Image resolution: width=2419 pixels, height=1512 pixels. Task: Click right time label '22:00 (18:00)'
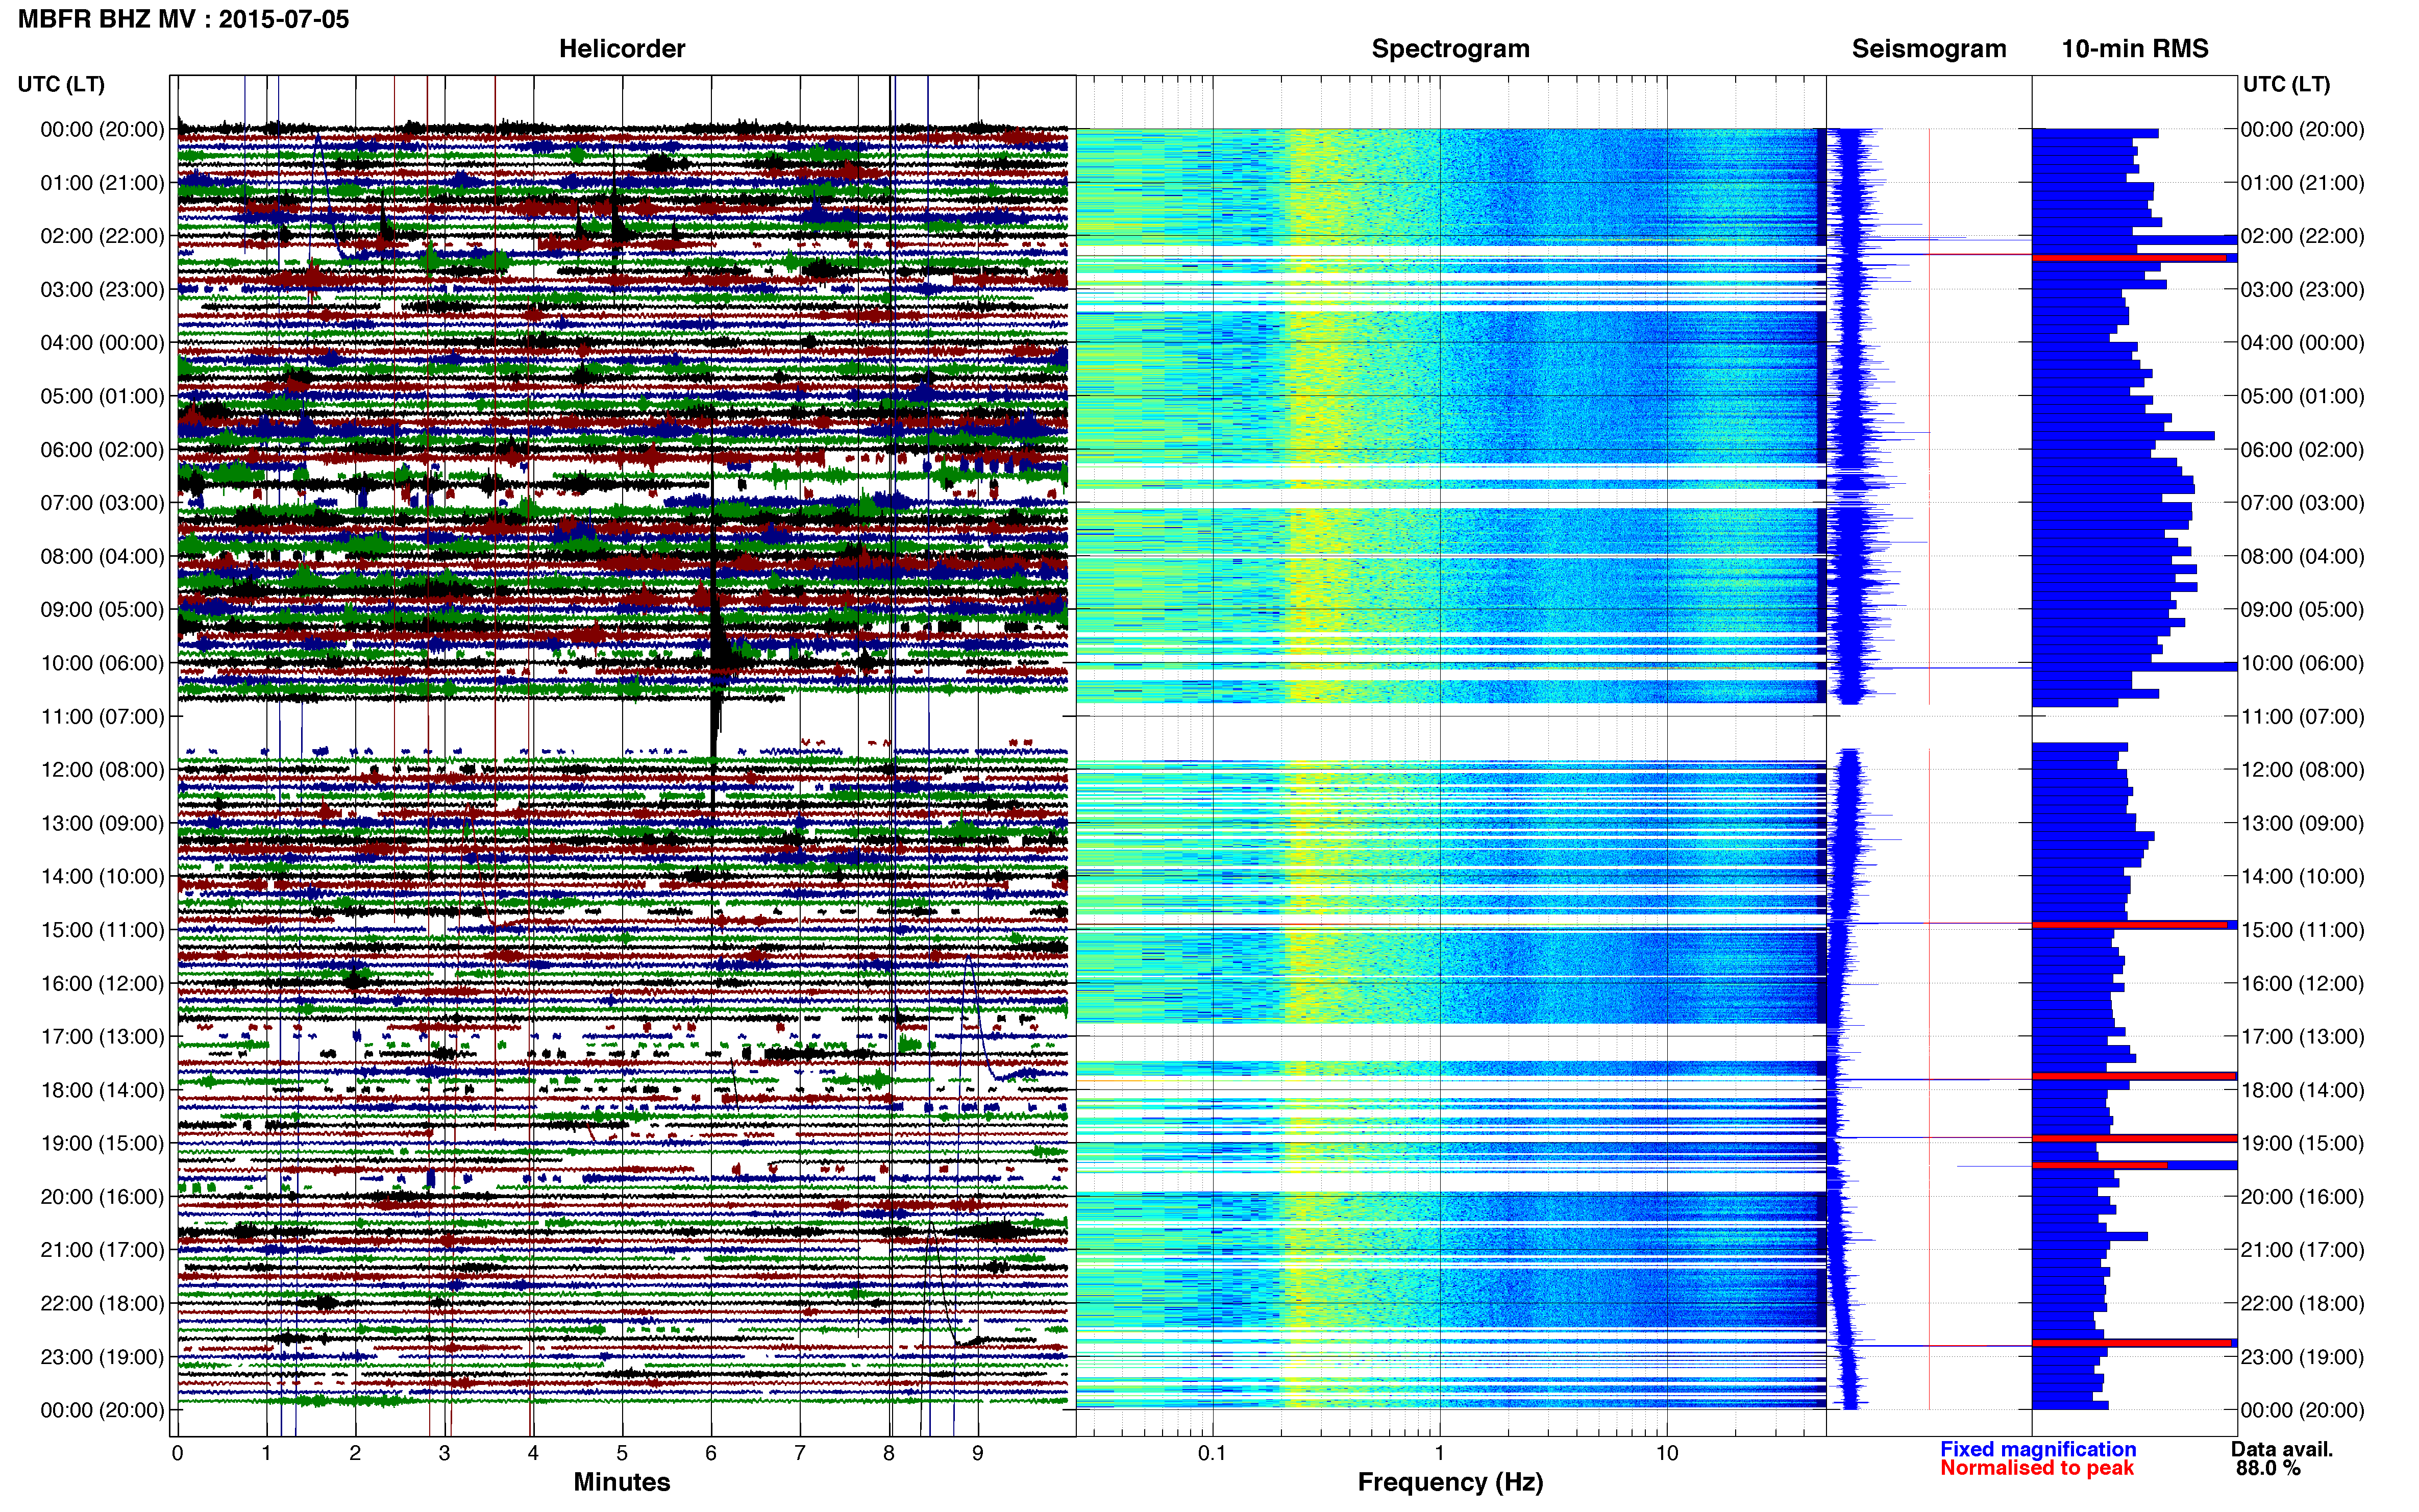pyautogui.click(x=2303, y=1304)
